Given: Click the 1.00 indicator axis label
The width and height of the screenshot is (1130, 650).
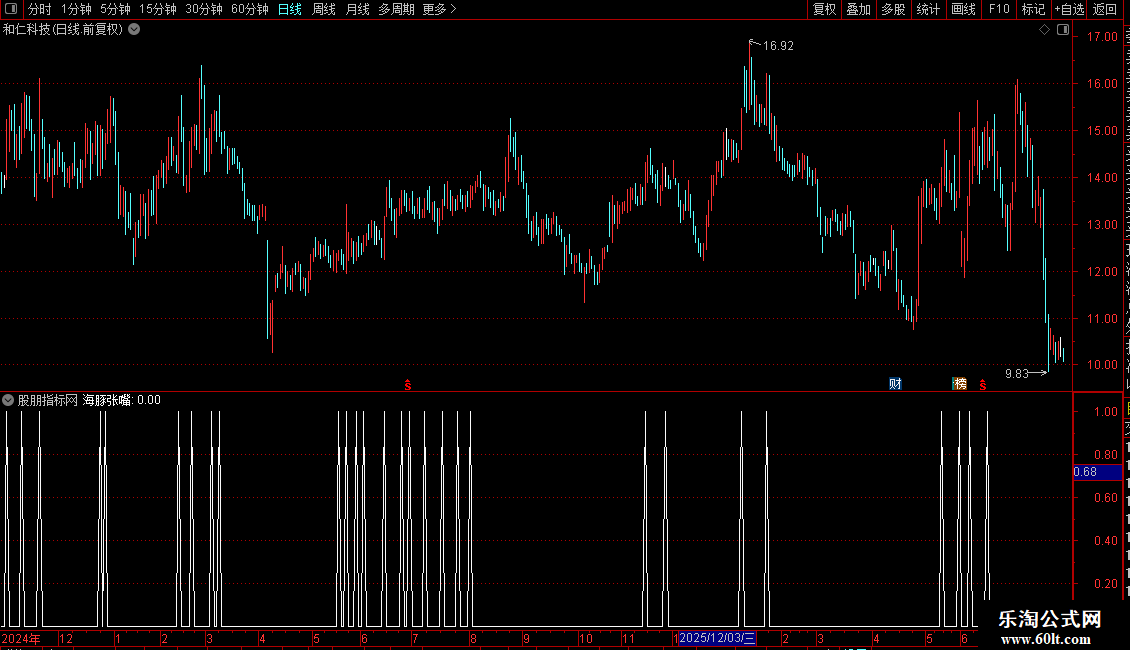Looking at the screenshot, I should coord(1106,412).
